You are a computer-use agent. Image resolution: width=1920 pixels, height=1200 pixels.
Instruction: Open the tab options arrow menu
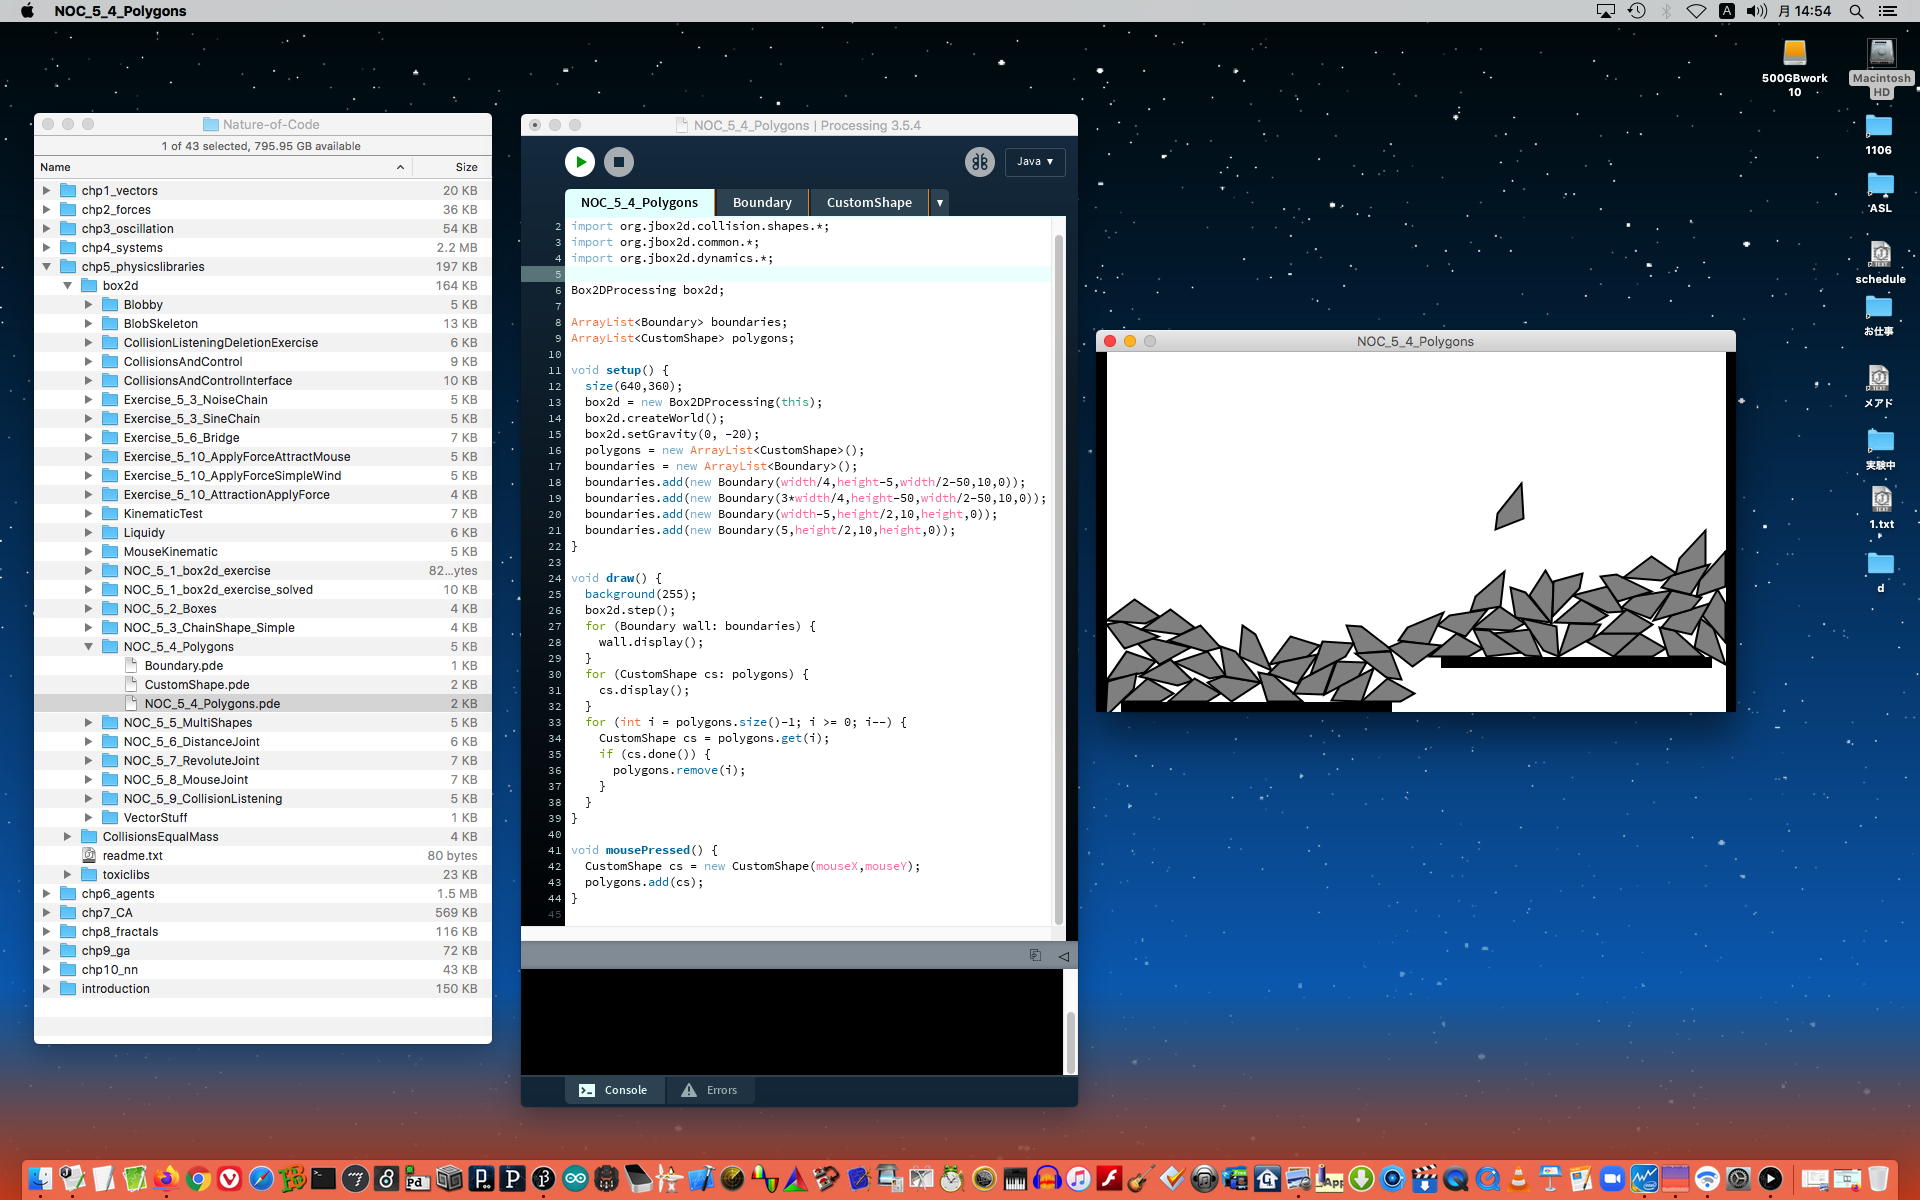tap(939, 203)
